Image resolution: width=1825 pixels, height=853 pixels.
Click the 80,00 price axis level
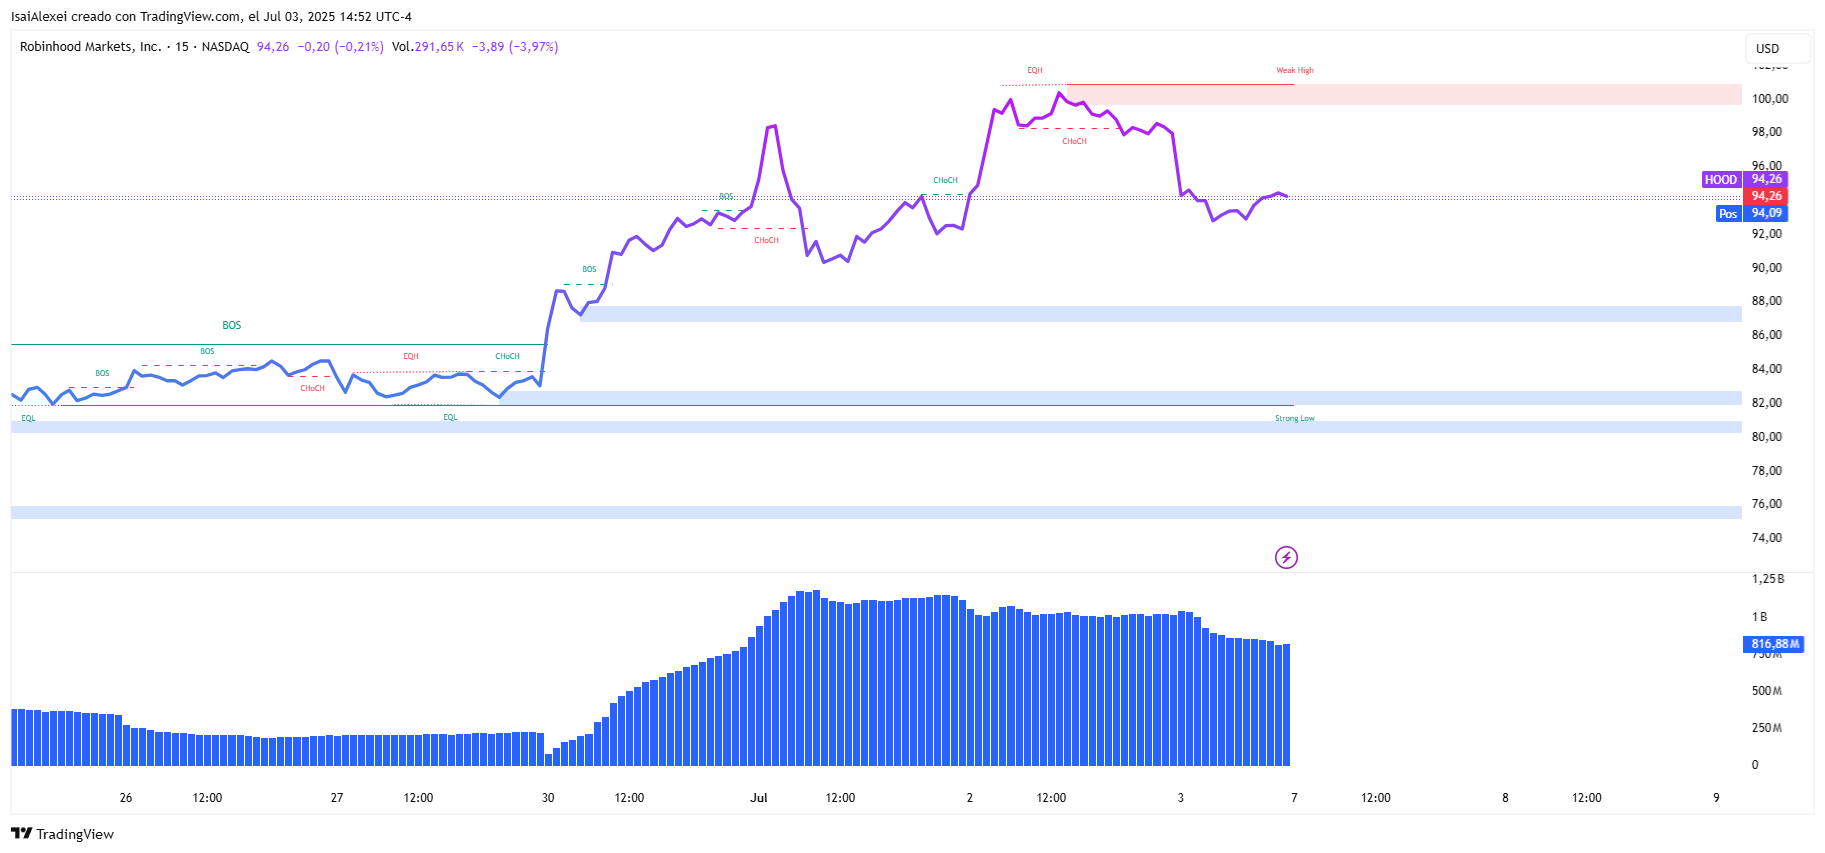pyautogui.click(x=1767, y=437)
